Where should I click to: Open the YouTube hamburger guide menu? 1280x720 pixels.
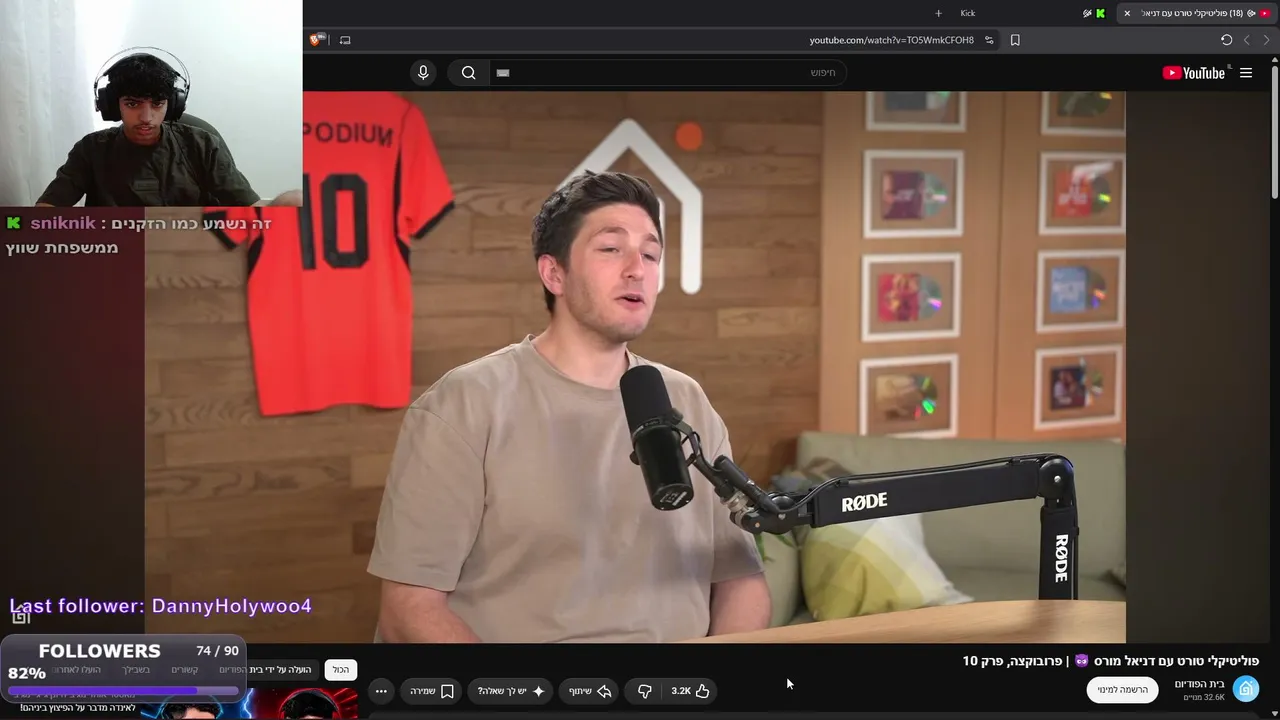coord(1246,73)
